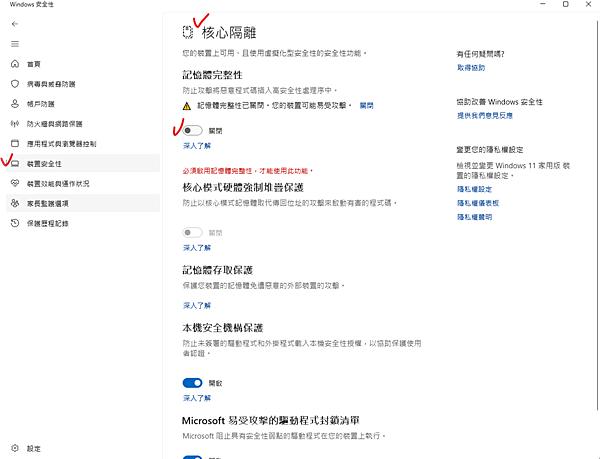
Task: Click the 核心隔離 page title
Action: (x=229, y=33)
